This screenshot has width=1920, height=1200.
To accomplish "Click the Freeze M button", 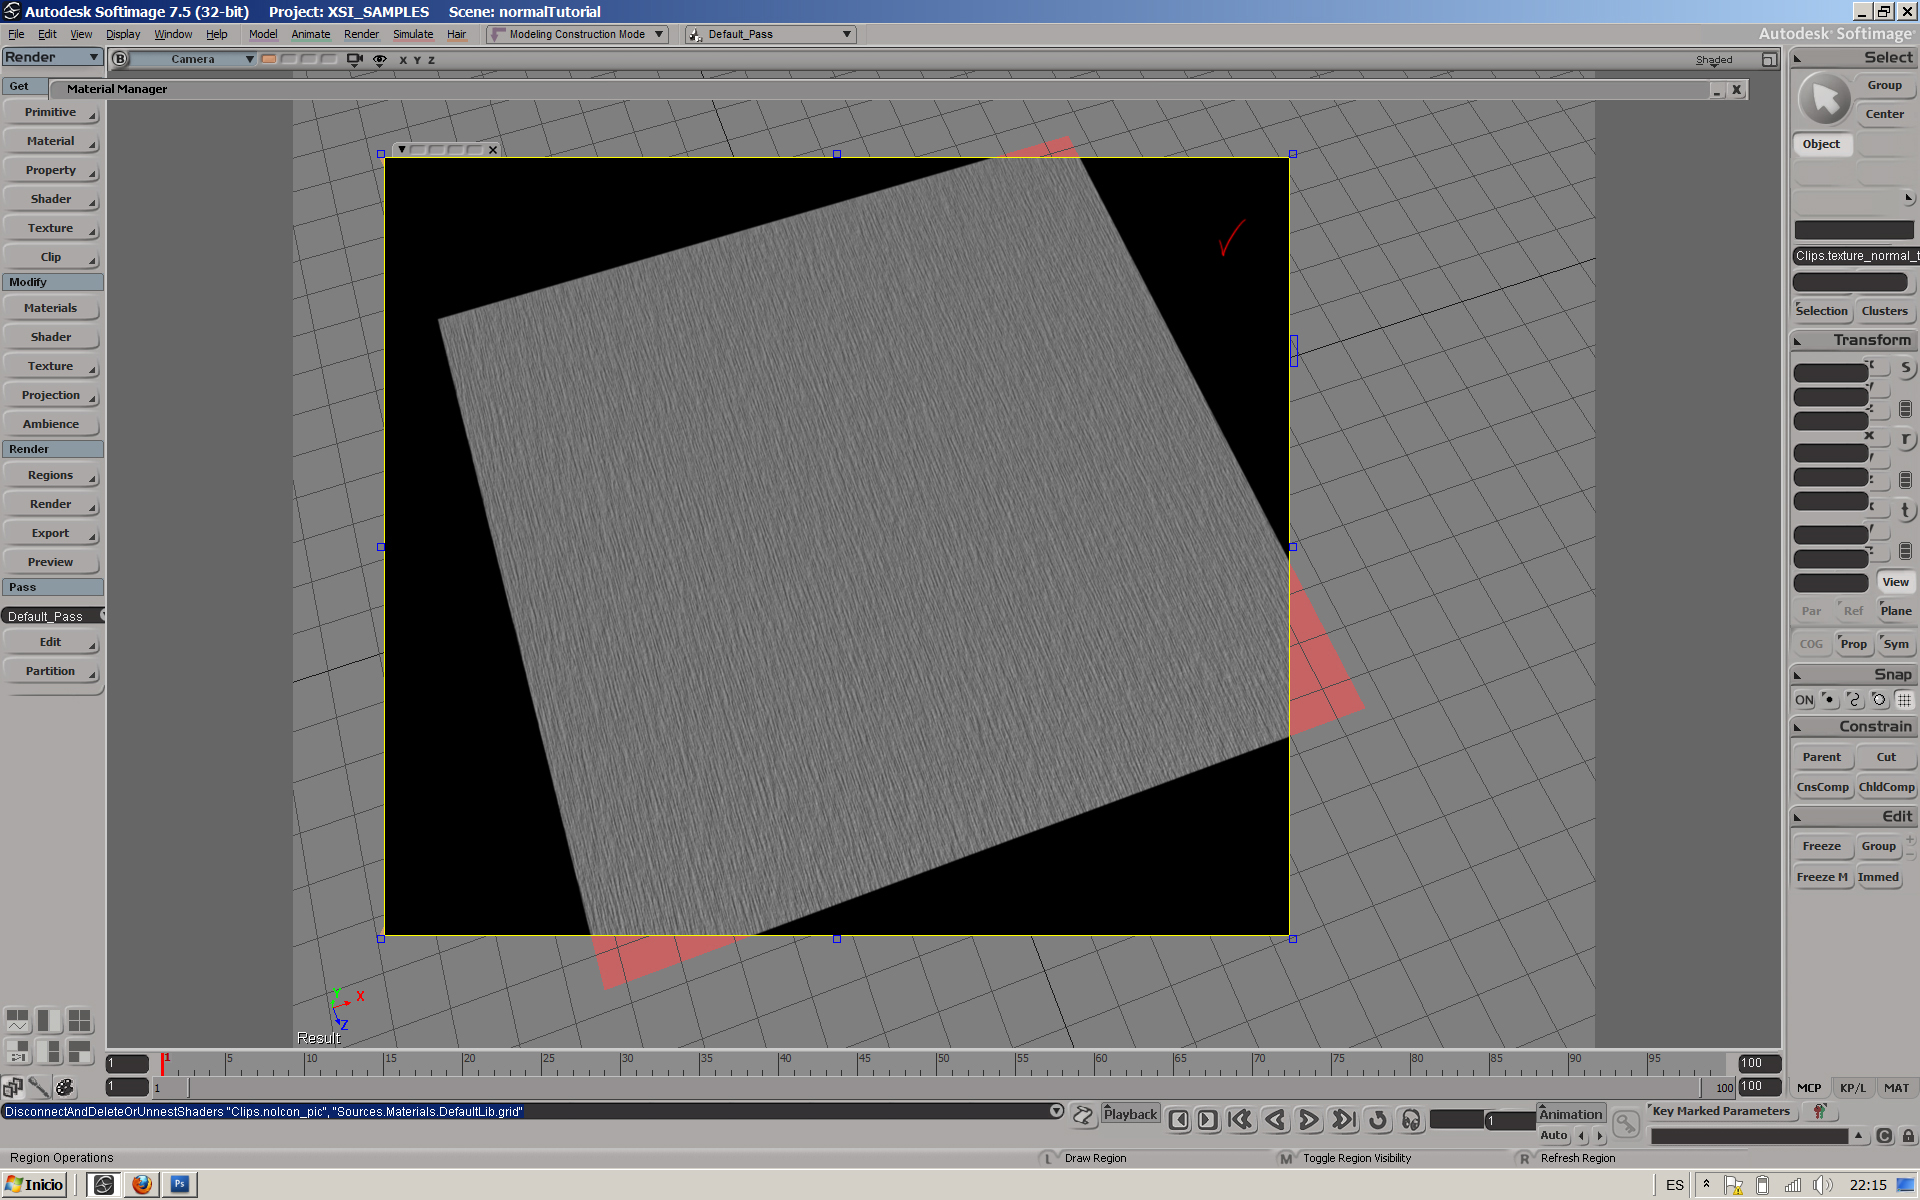I will coord(1822,877).
